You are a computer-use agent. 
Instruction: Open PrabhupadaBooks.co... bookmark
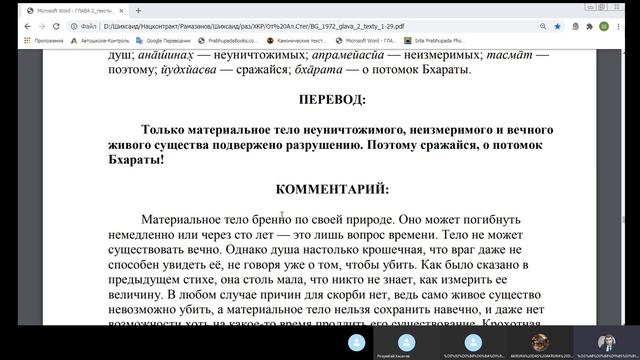point(228,40)
